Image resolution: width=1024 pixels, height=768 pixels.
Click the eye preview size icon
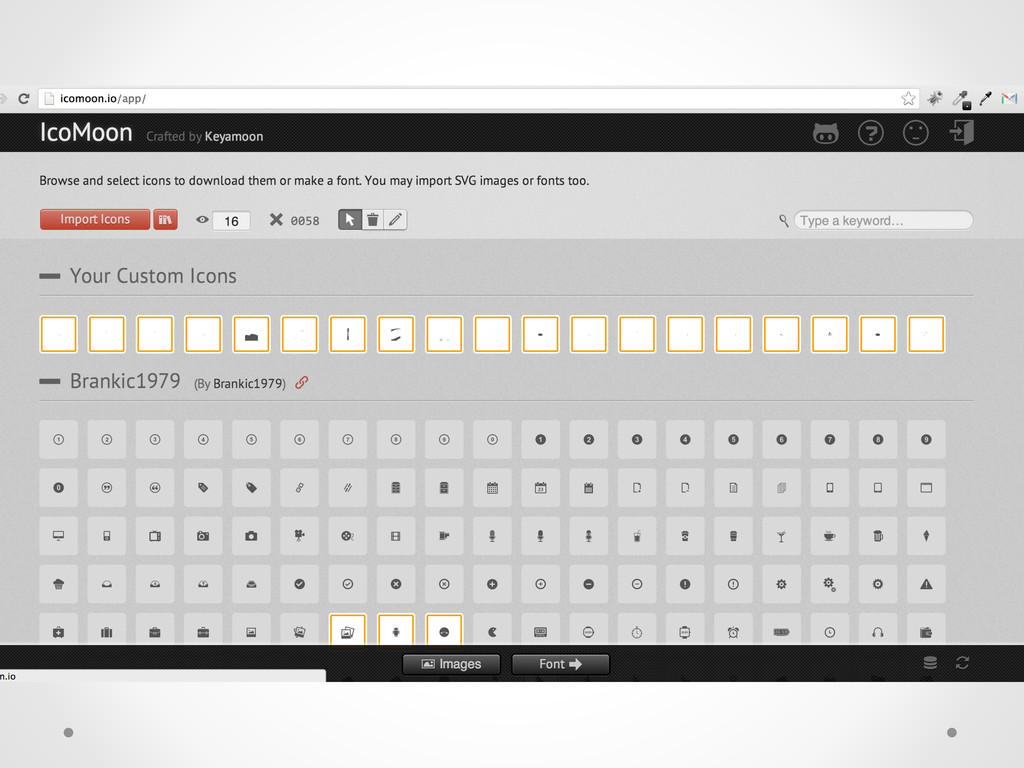coord(202,220)
